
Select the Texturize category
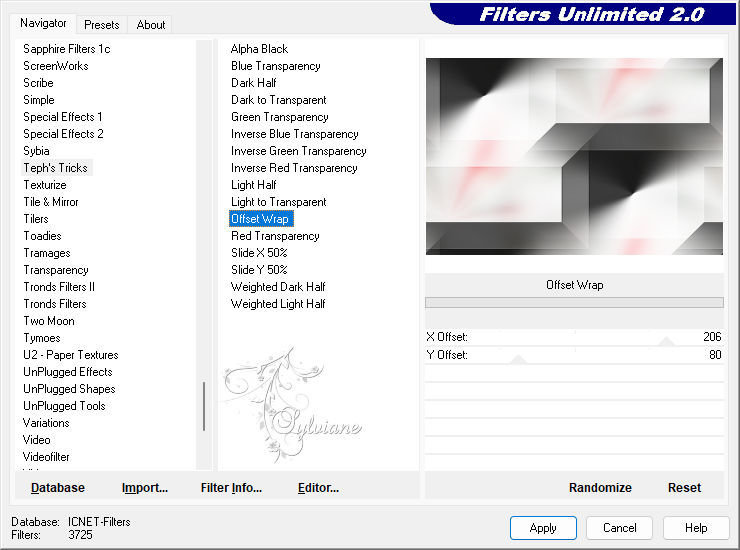(45, 185)
